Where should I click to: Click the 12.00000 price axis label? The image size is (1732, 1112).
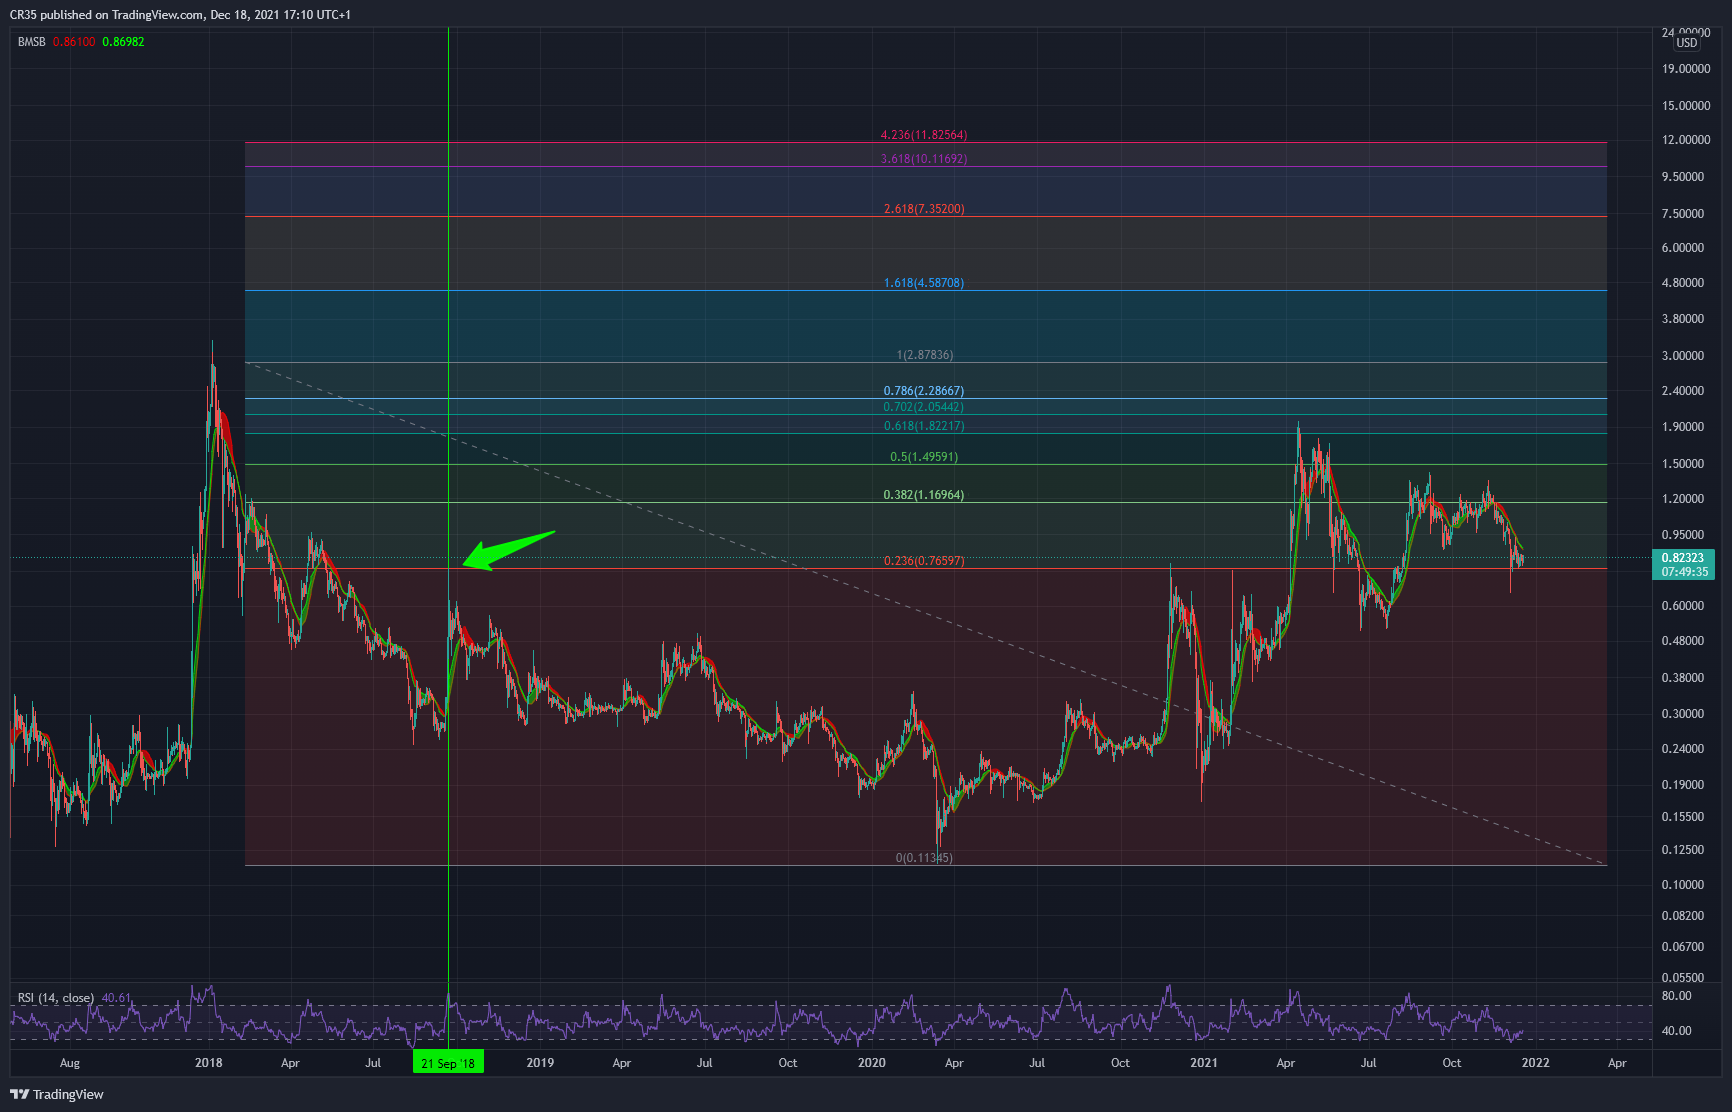point(1686,140)
